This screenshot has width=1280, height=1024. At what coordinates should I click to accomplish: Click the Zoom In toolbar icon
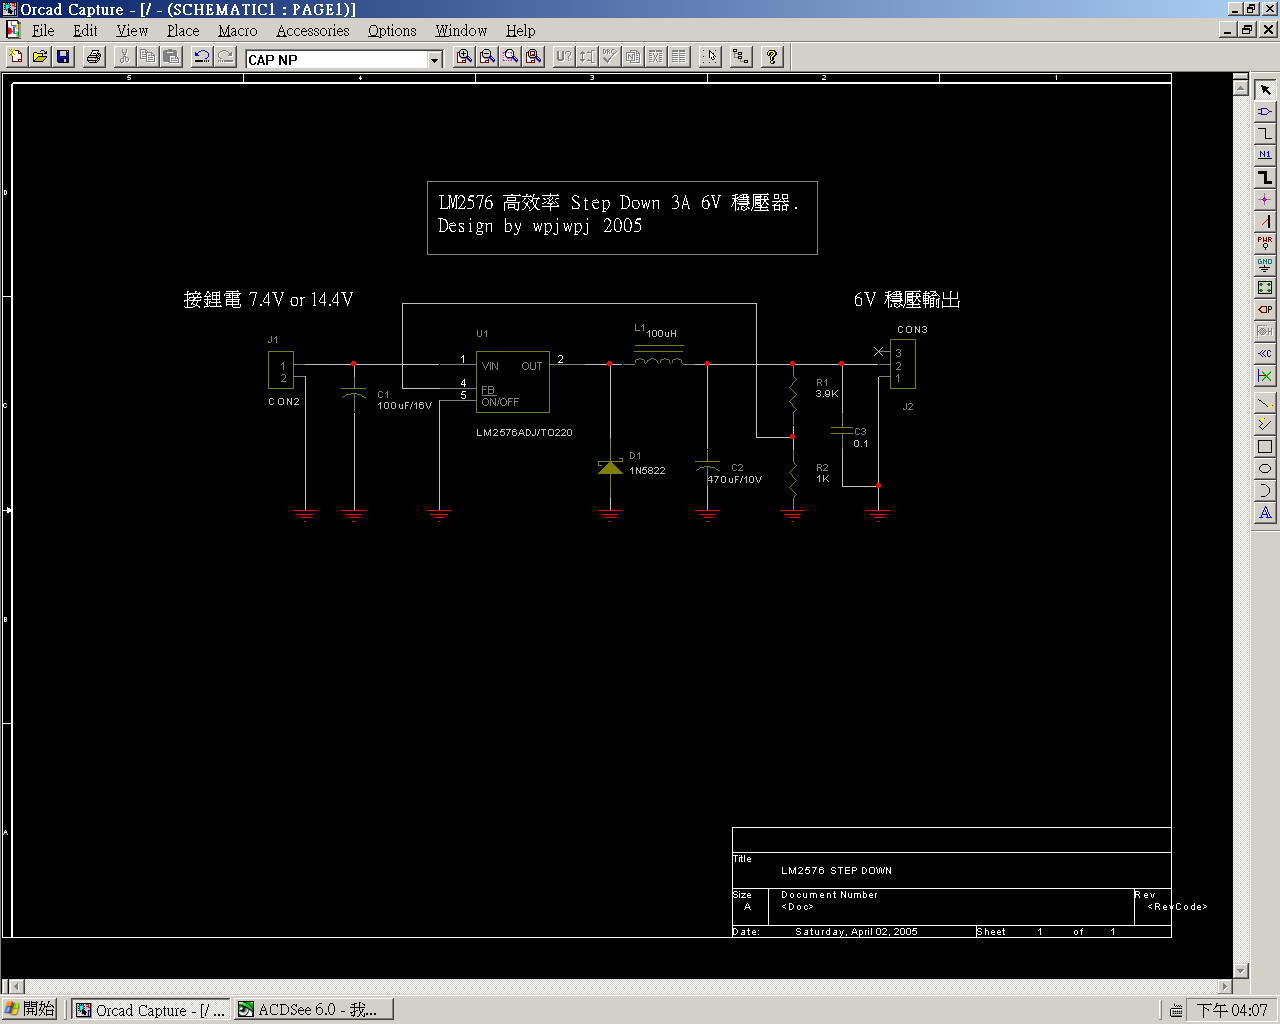(x=464, y=57)
